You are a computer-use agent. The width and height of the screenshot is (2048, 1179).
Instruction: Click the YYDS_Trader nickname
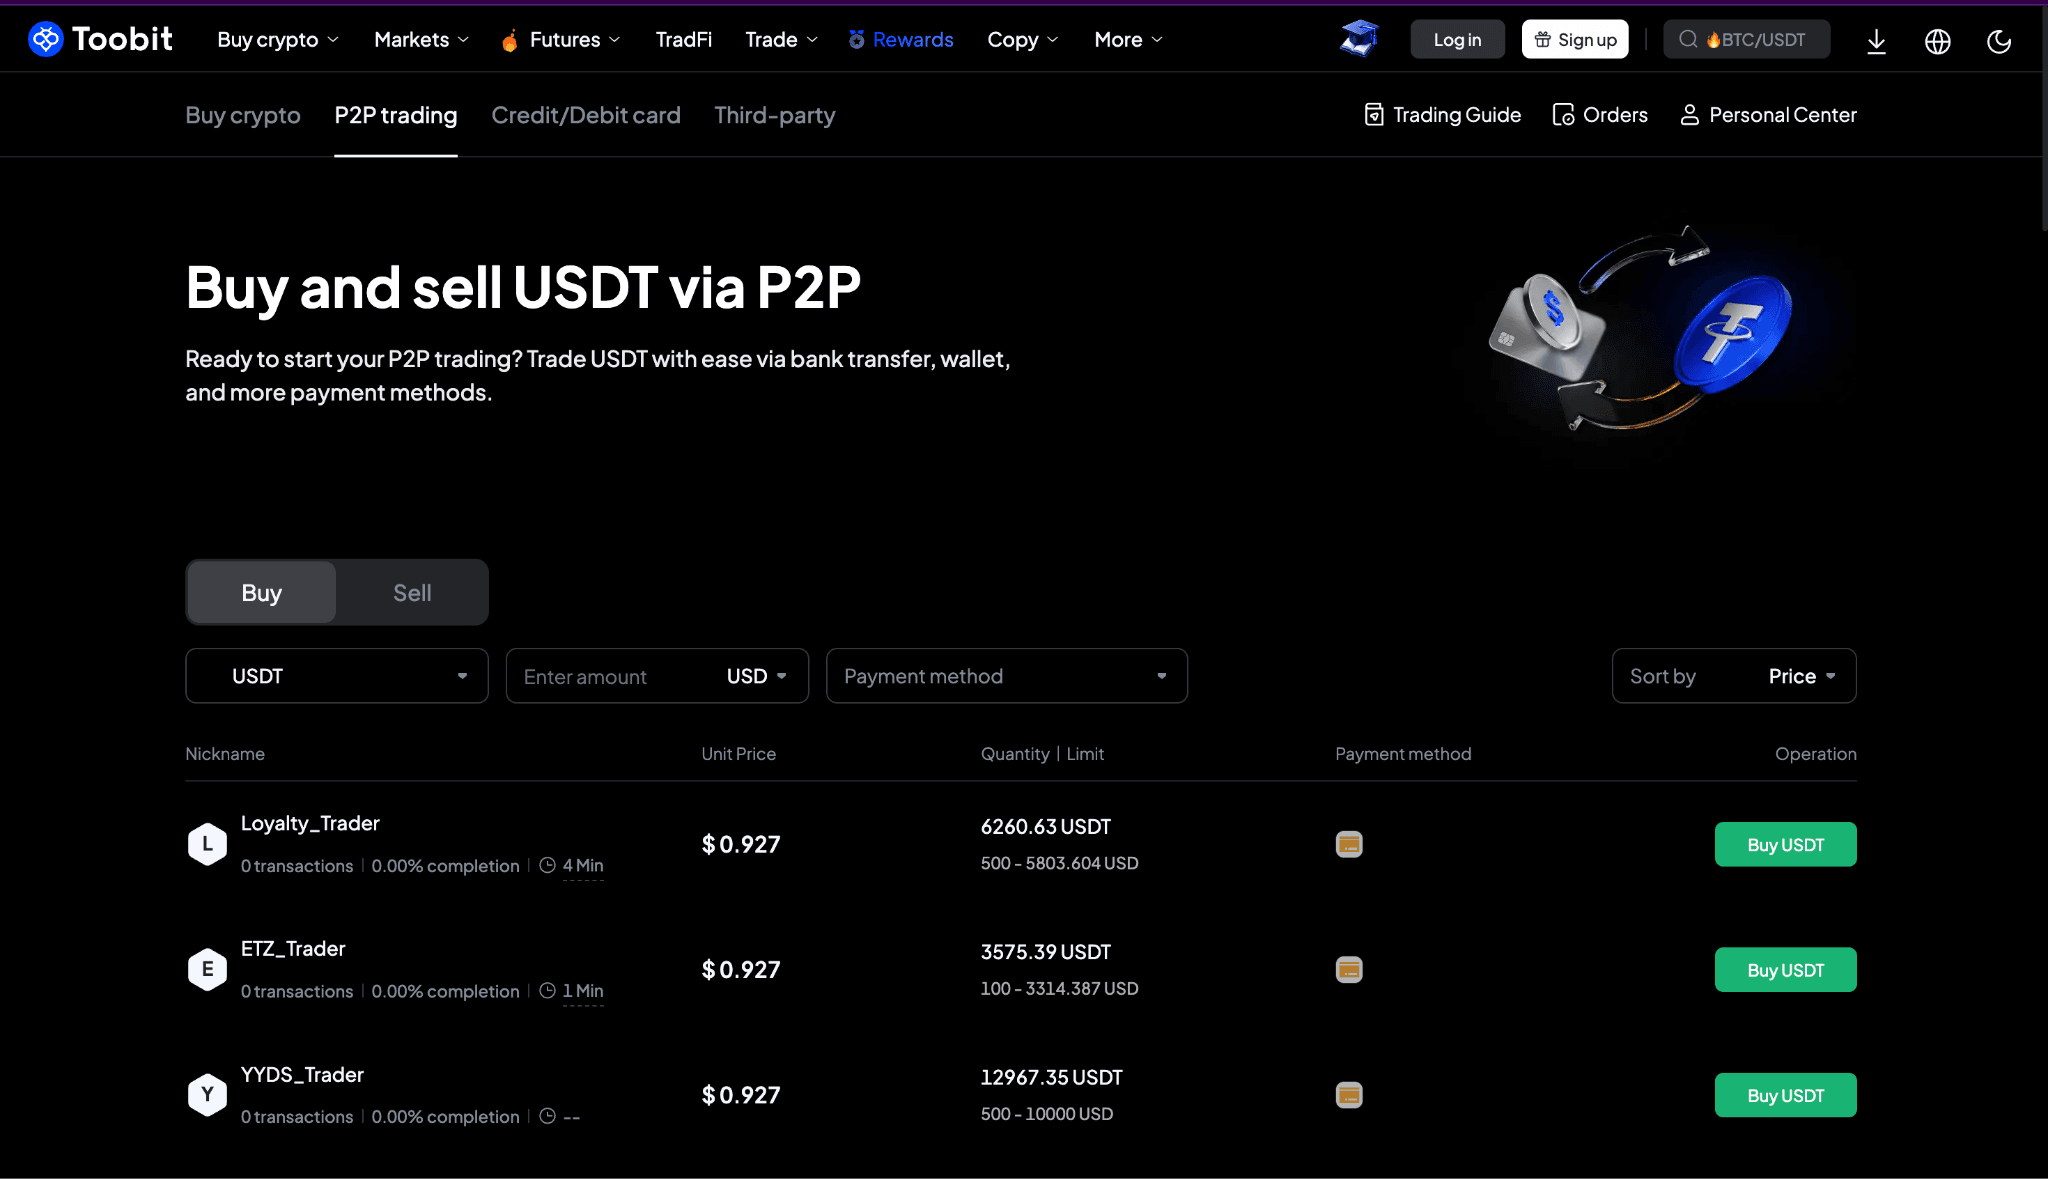tap(302, 1074)
